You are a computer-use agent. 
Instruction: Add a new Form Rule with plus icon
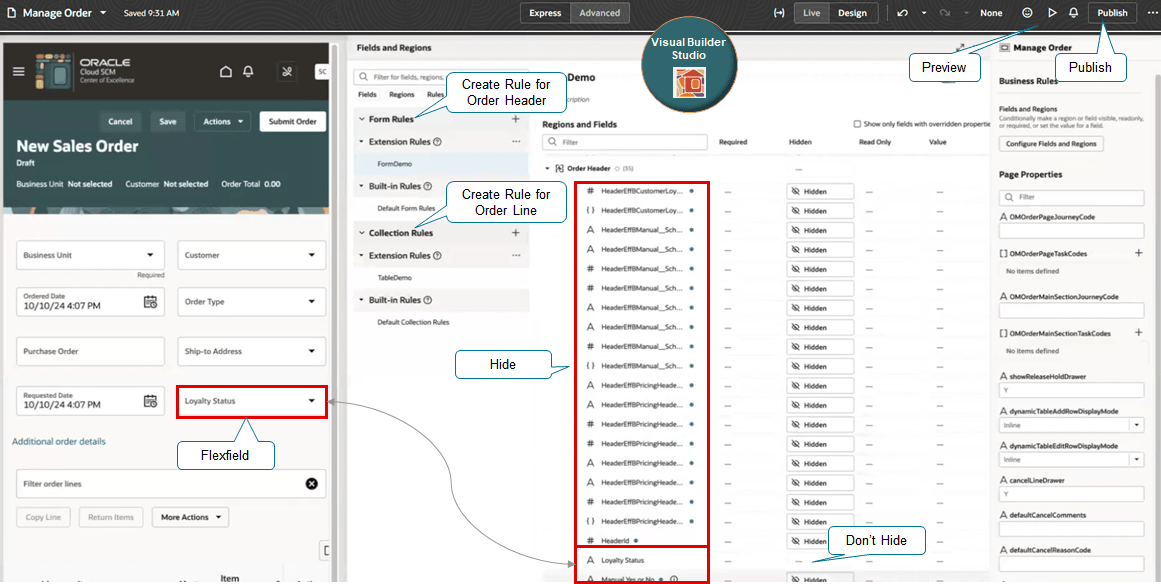pyautogui.click(x=516, y=119)
